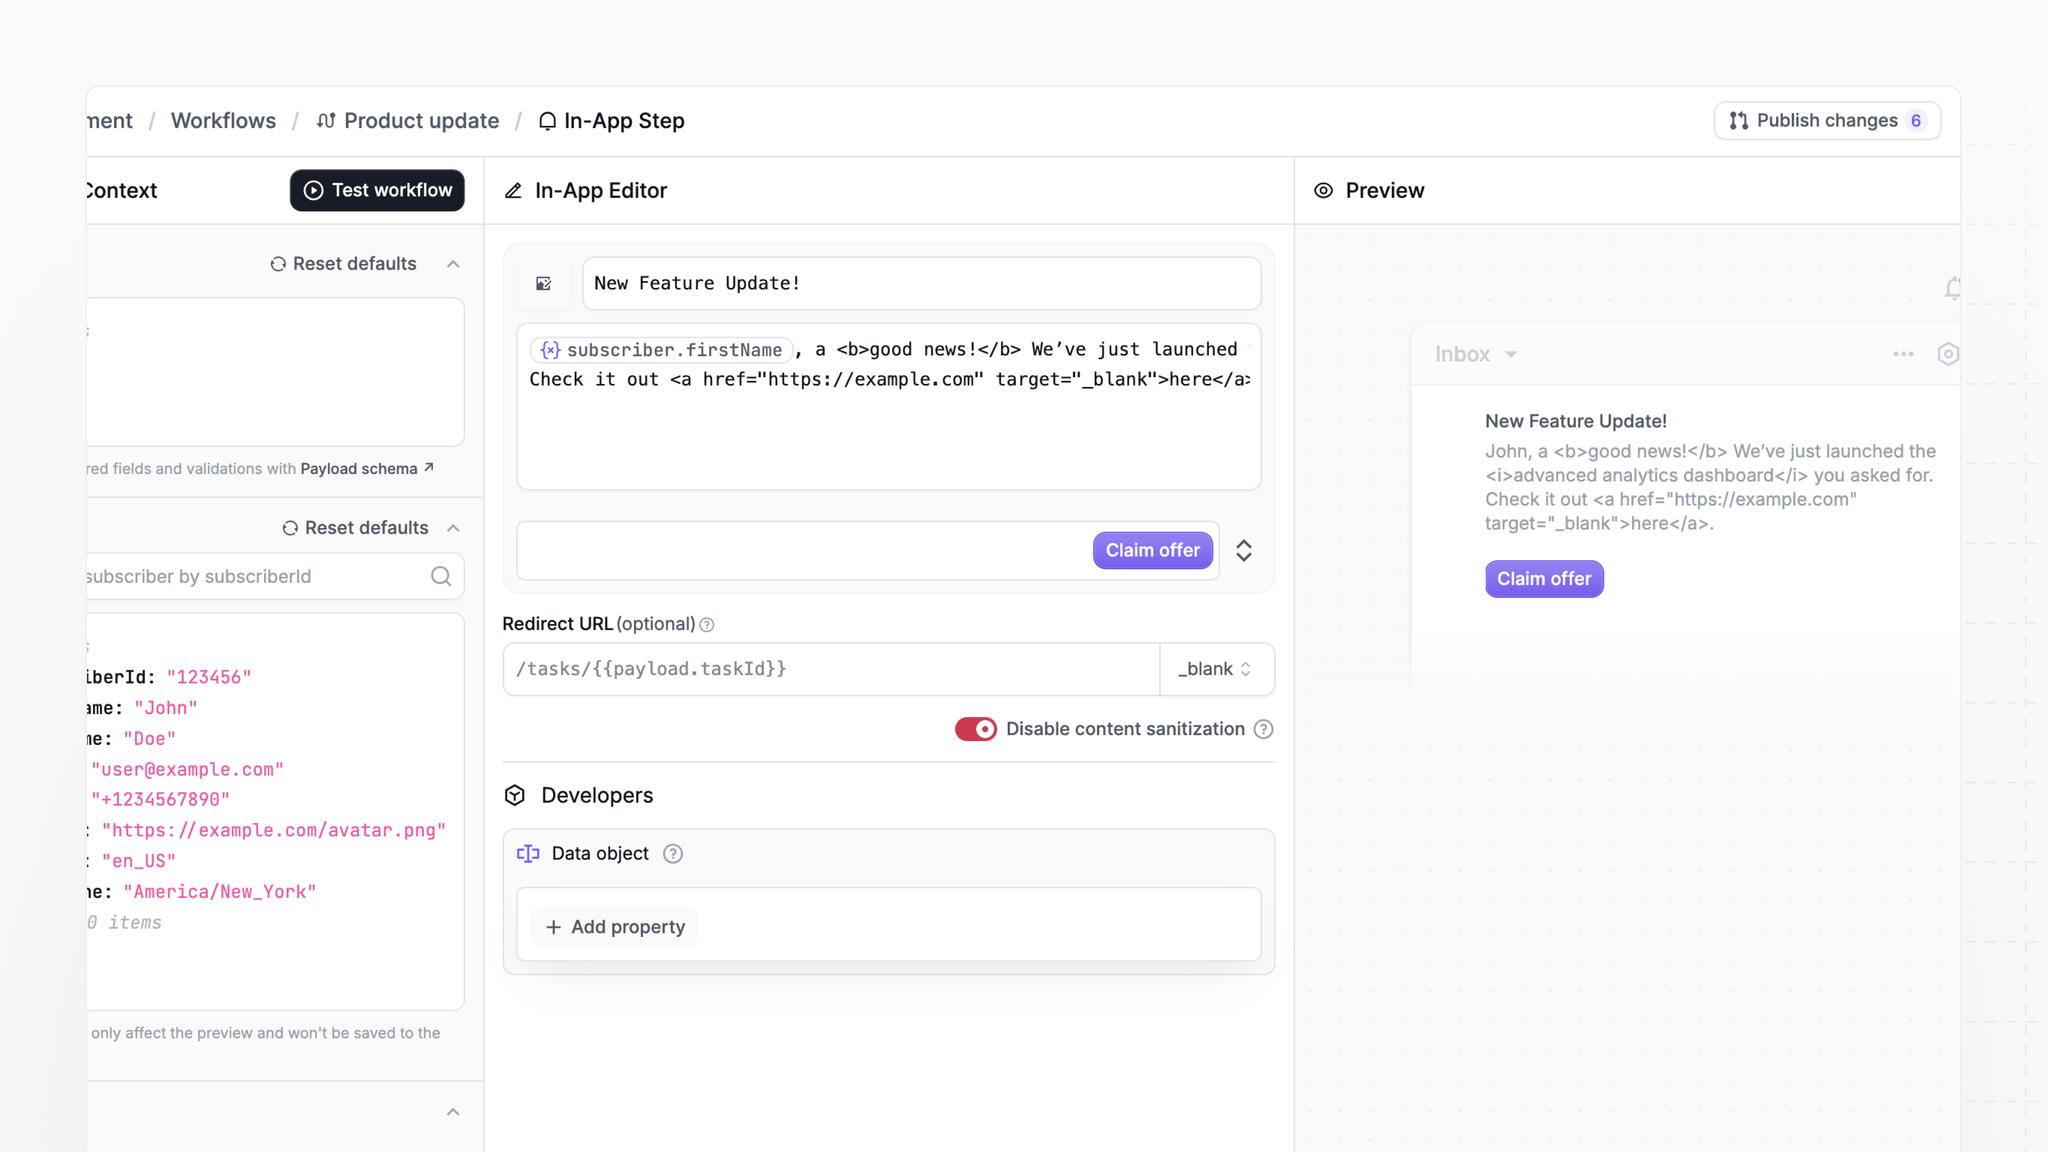Screen dimensions: 2048x1152
Task: Click the Redirect URL input field
Action: (x=830, y=669)
